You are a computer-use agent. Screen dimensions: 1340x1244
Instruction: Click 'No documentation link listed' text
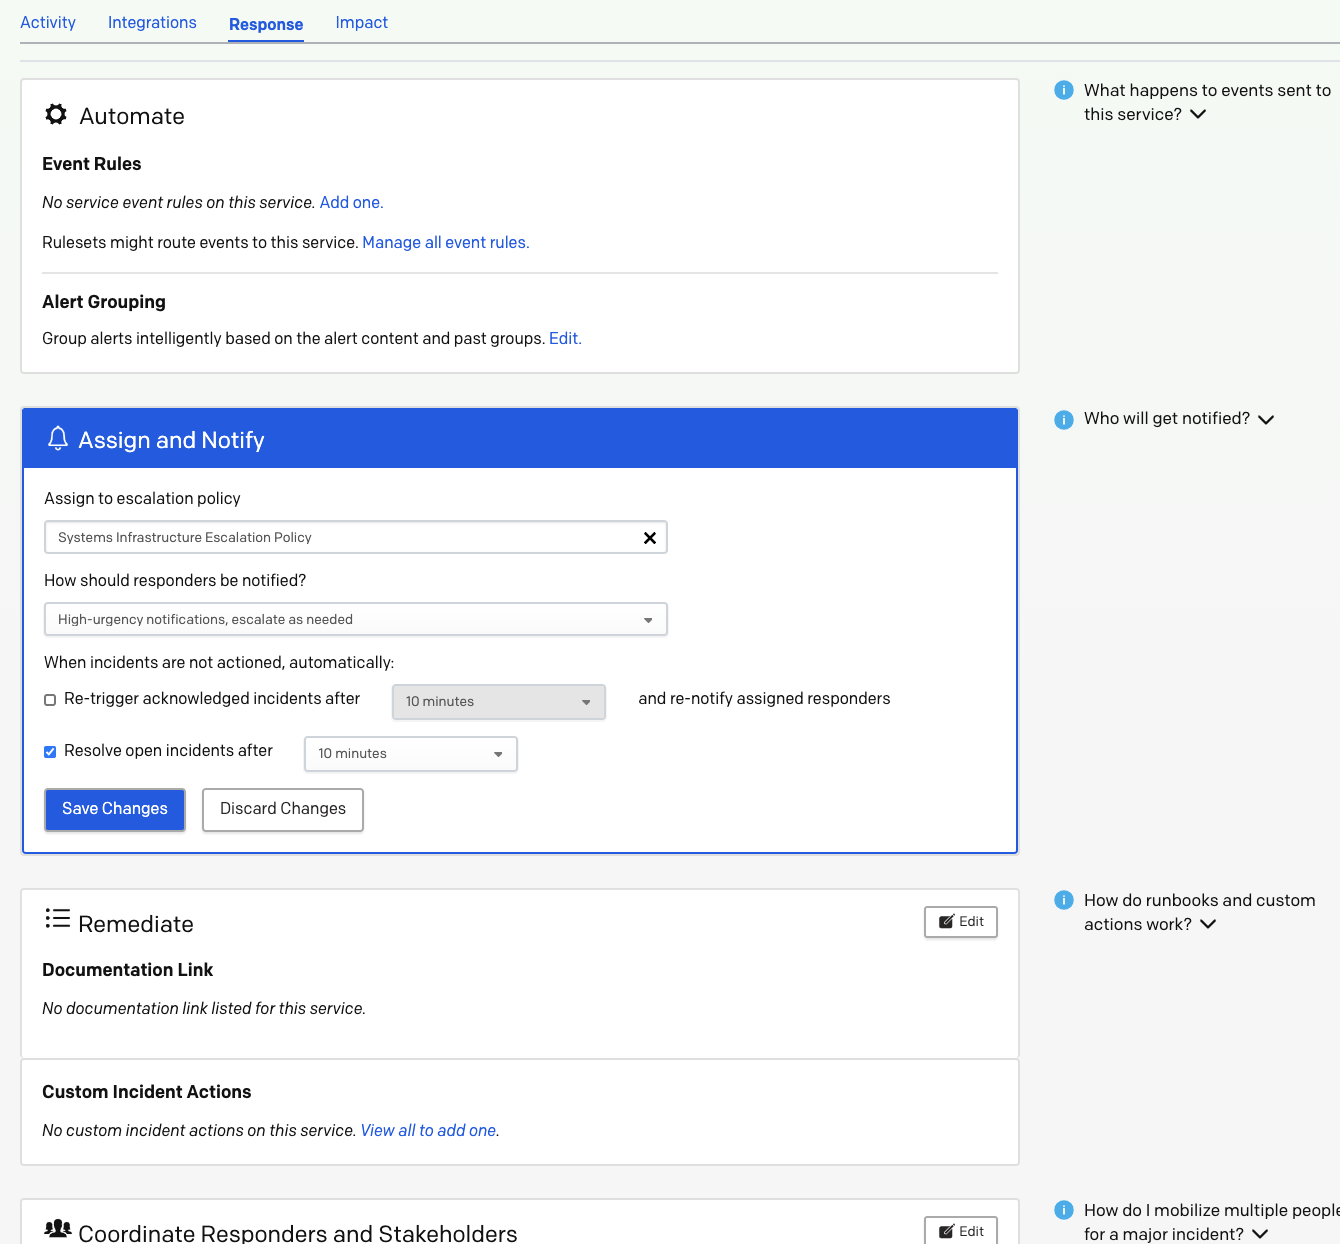point(204,1008)
